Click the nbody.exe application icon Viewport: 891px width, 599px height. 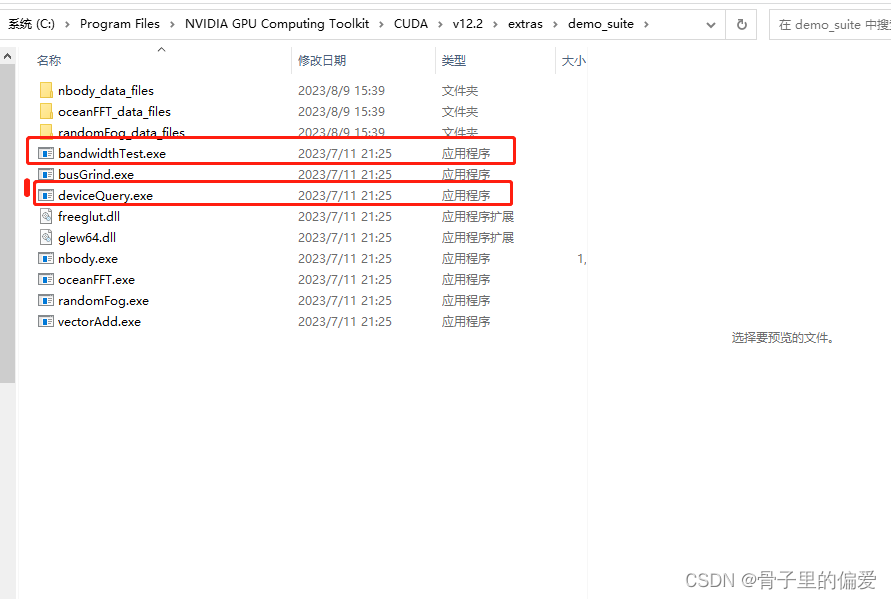(x=46, y=259)
